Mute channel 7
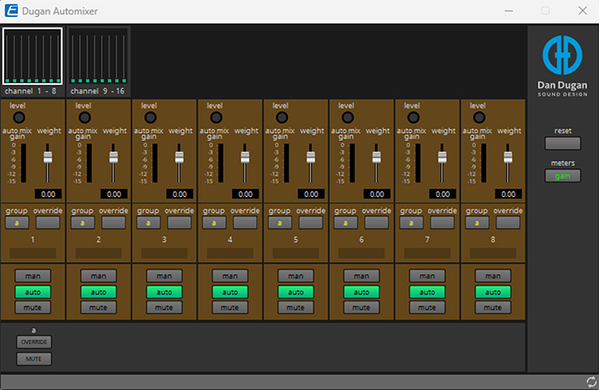Viewport: 600px width, 390px height. [427, 307]
